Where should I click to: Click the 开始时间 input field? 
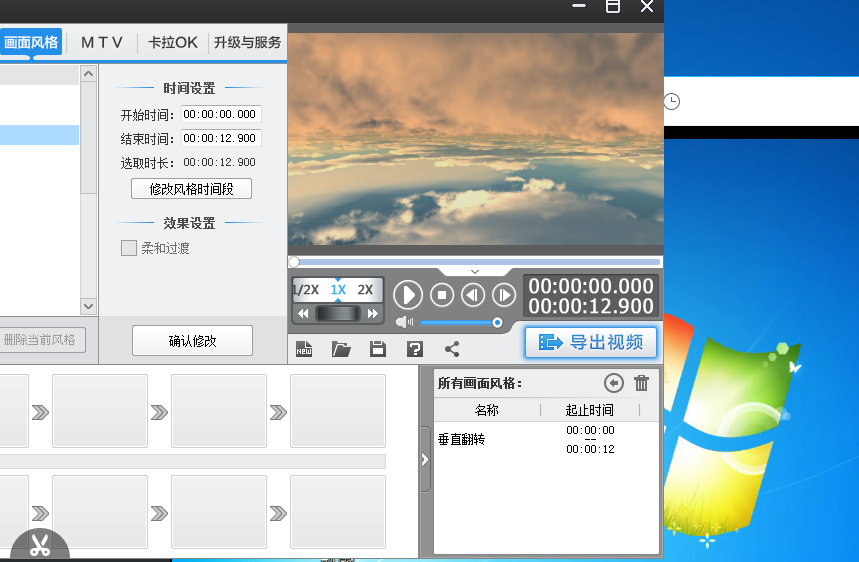(221, 114)
